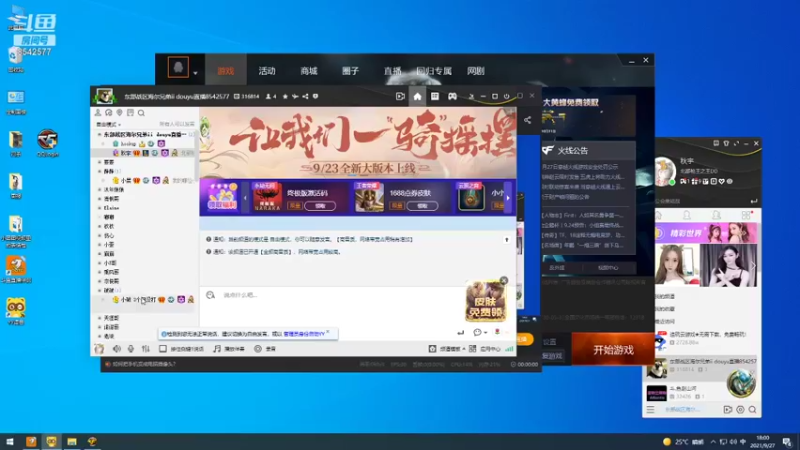Switch to 圈子 tab in CF launcher
This screenshot has height=450, width=800.
tap(351, 71)
